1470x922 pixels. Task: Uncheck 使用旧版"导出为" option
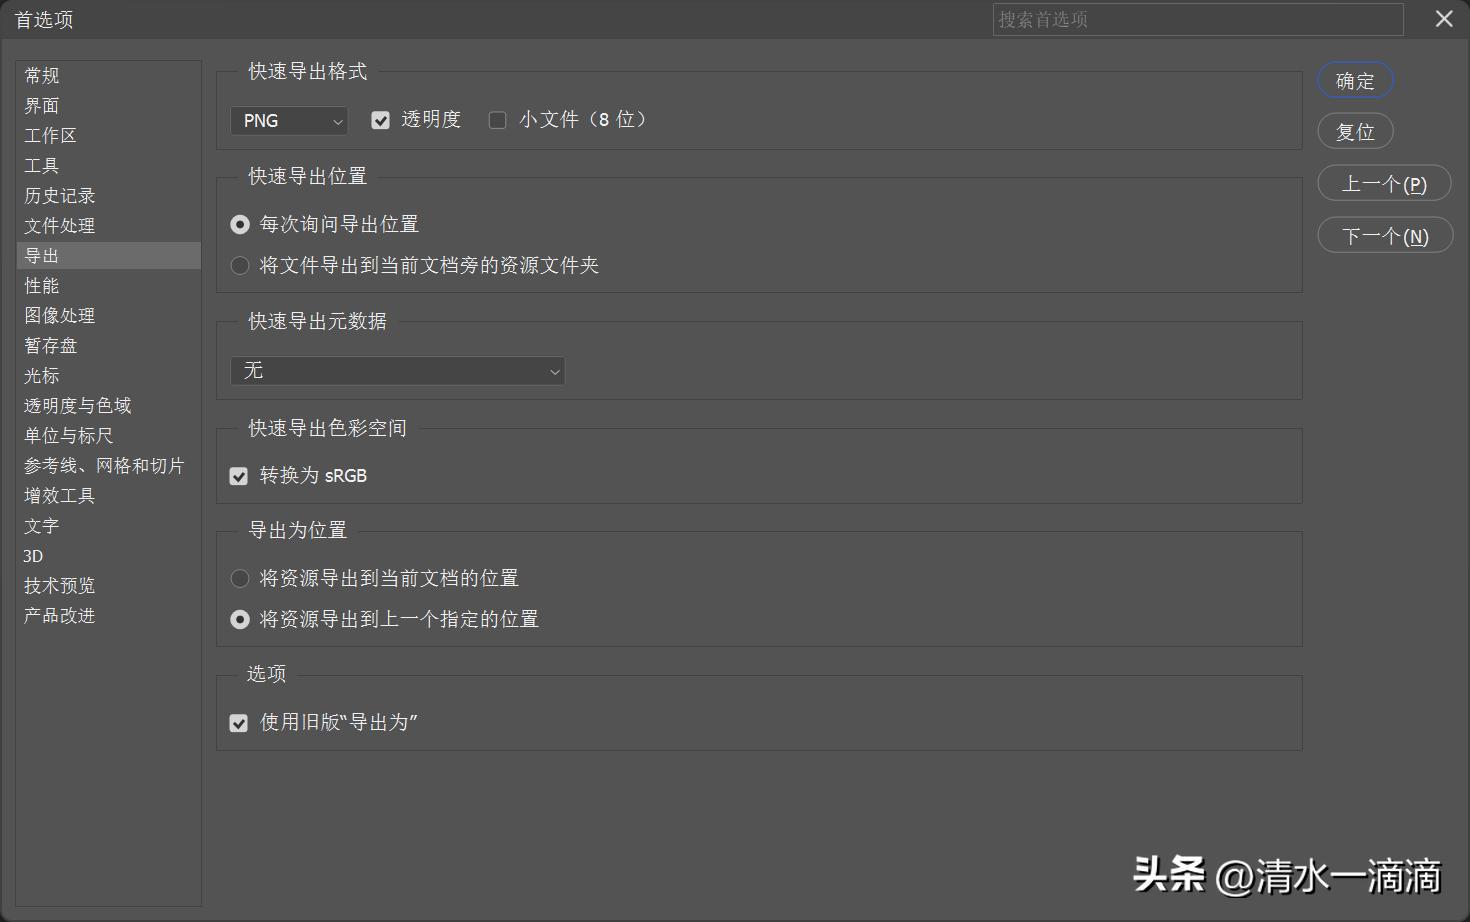pyautogui.click(x=238, y=722)
